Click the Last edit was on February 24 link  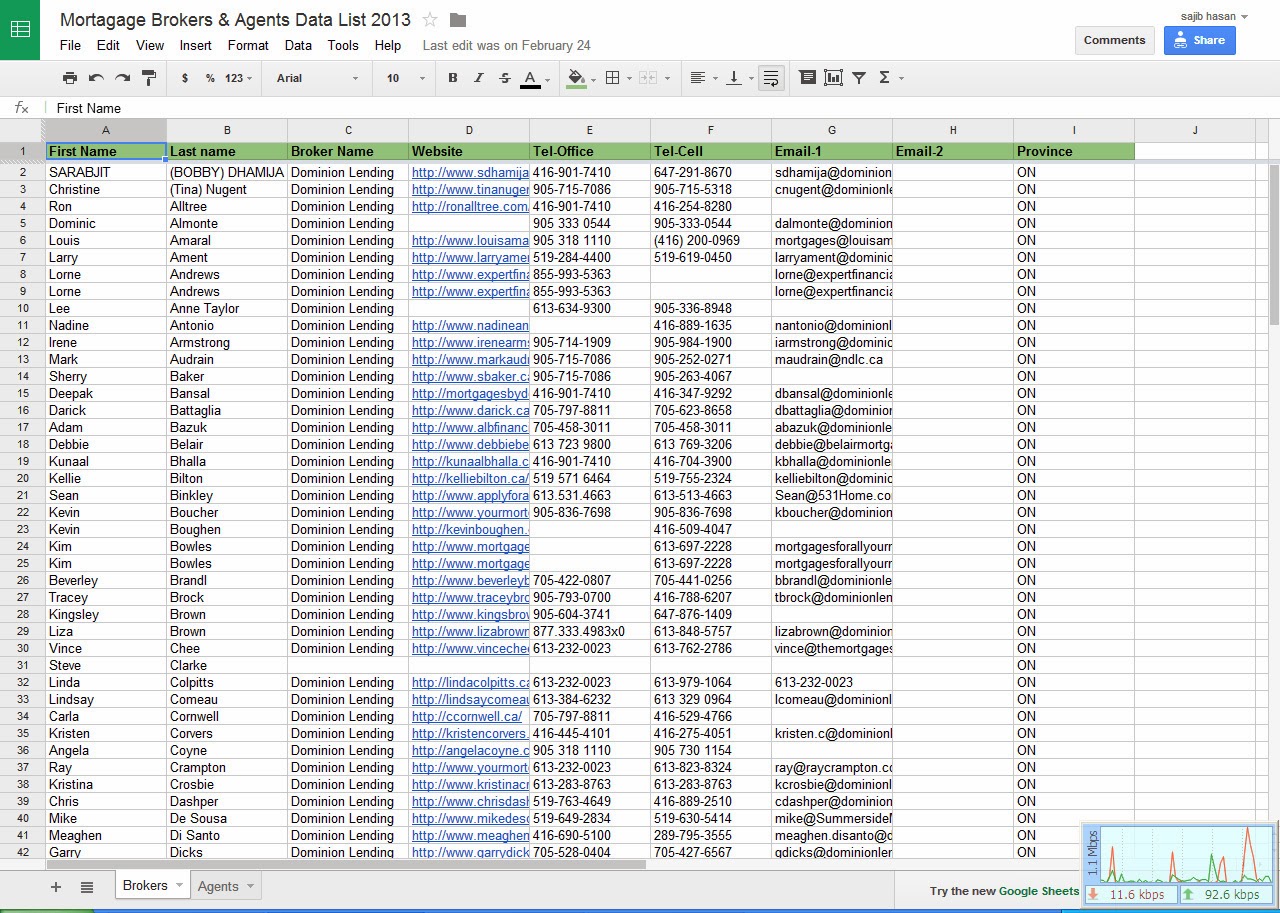click(x=506, y=45)
